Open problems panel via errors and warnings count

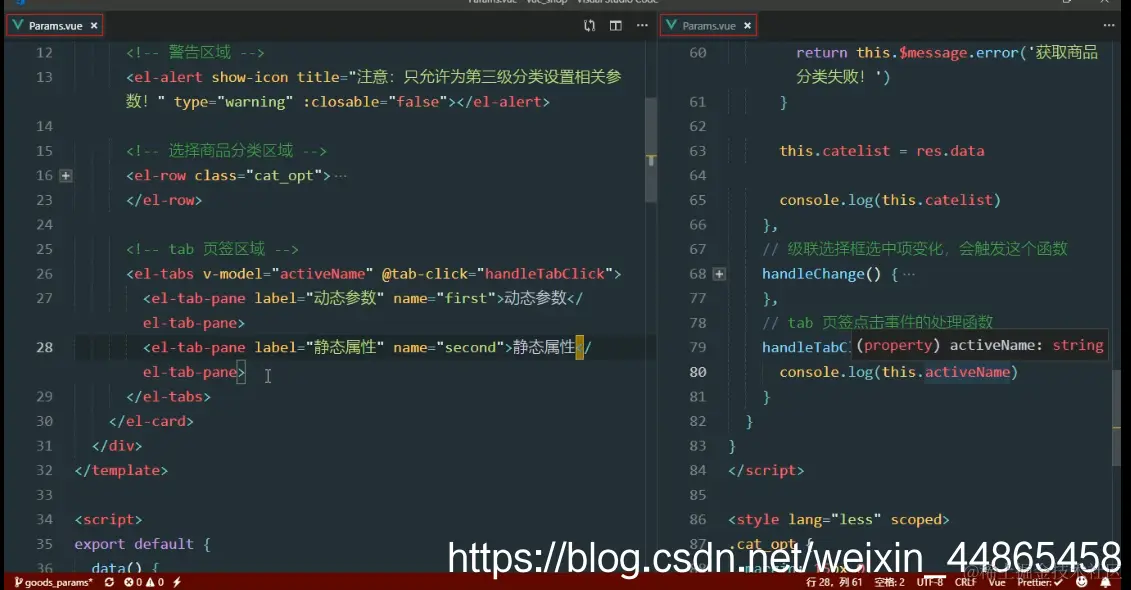(144, 582)
